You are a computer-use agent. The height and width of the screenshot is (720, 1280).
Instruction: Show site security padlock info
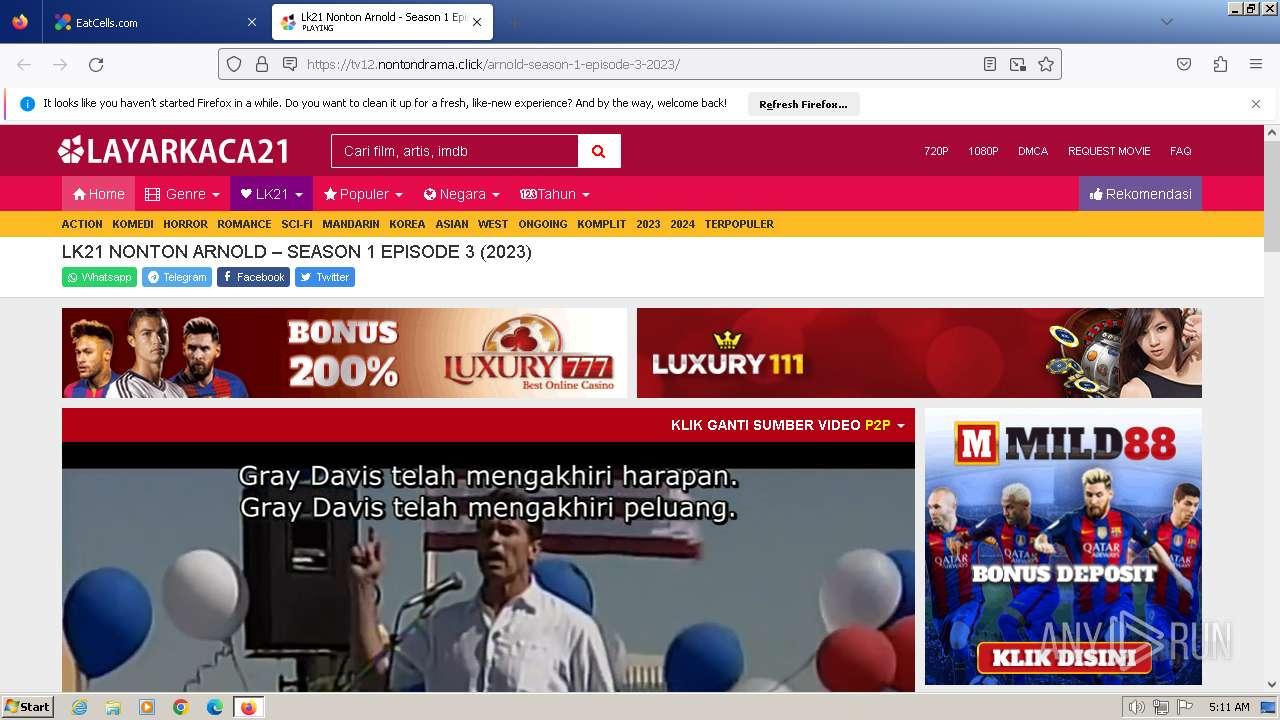point(262,64)
